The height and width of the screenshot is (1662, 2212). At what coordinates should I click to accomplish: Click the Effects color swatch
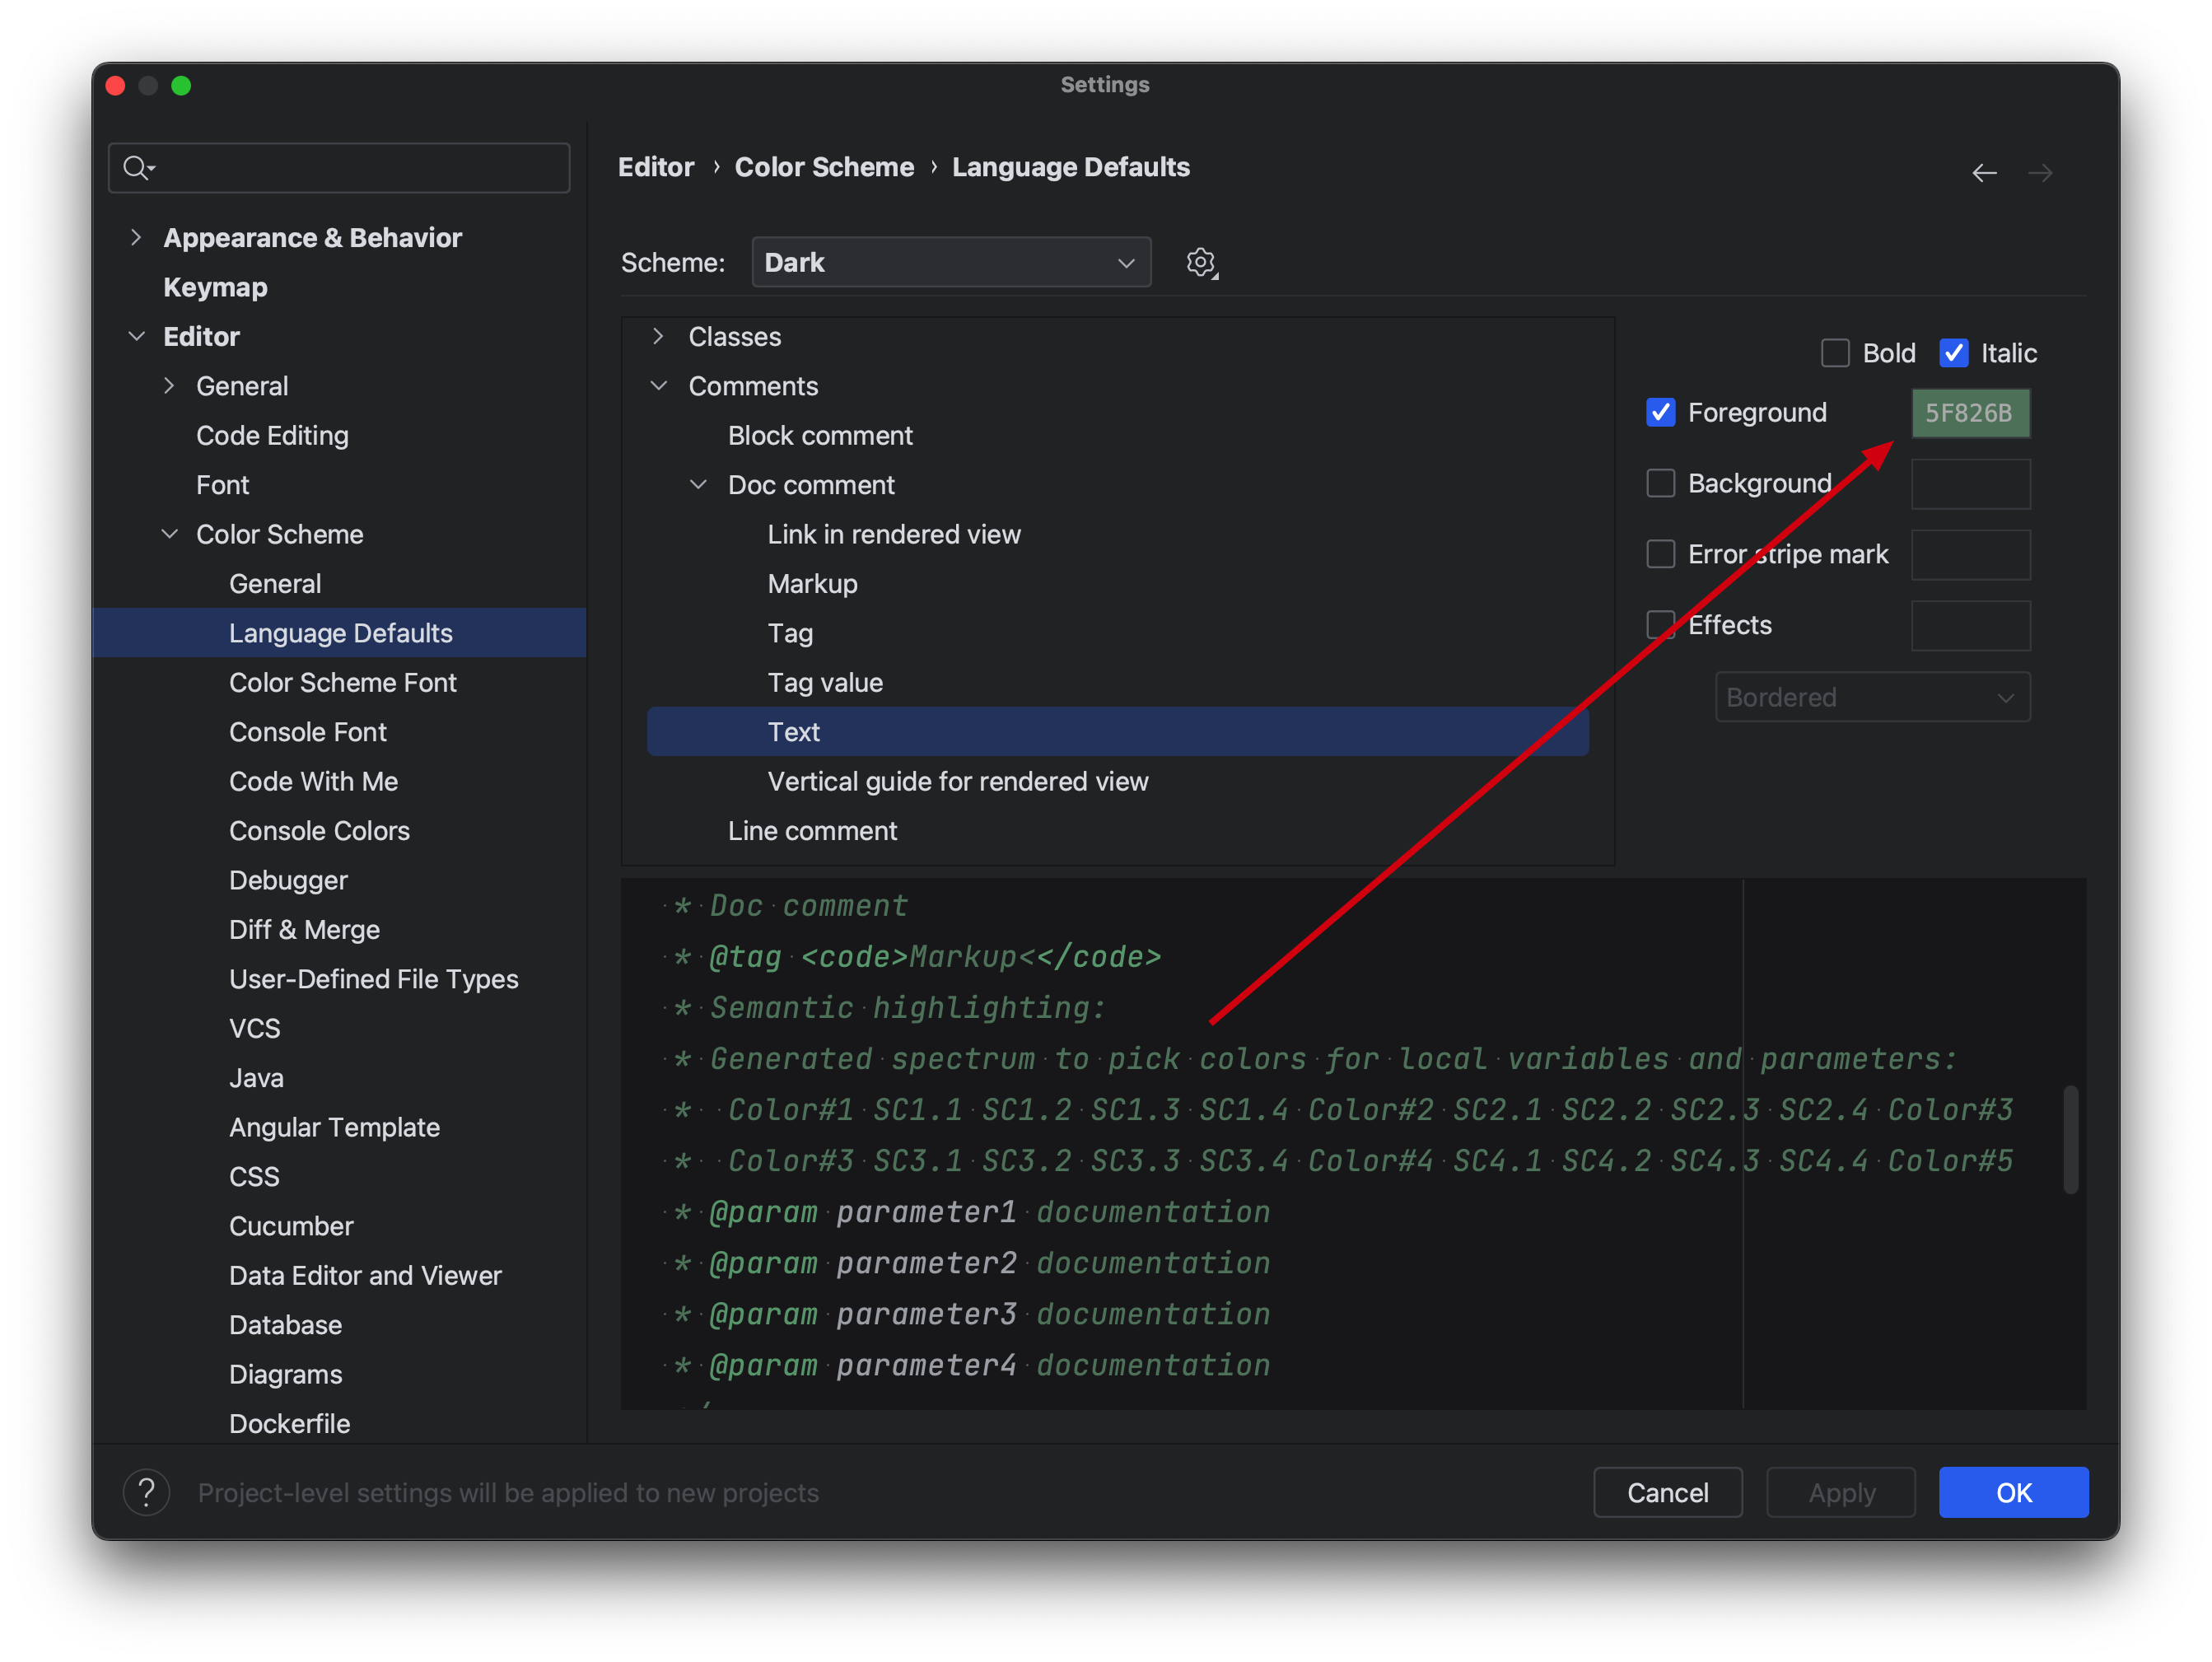point(1970,626)
